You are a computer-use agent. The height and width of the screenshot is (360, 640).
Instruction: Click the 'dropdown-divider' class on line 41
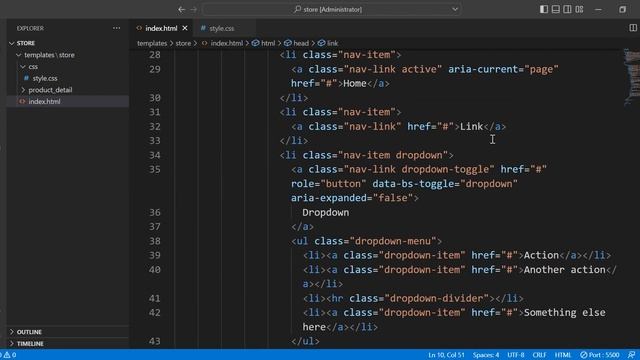(x=436, y=298)
